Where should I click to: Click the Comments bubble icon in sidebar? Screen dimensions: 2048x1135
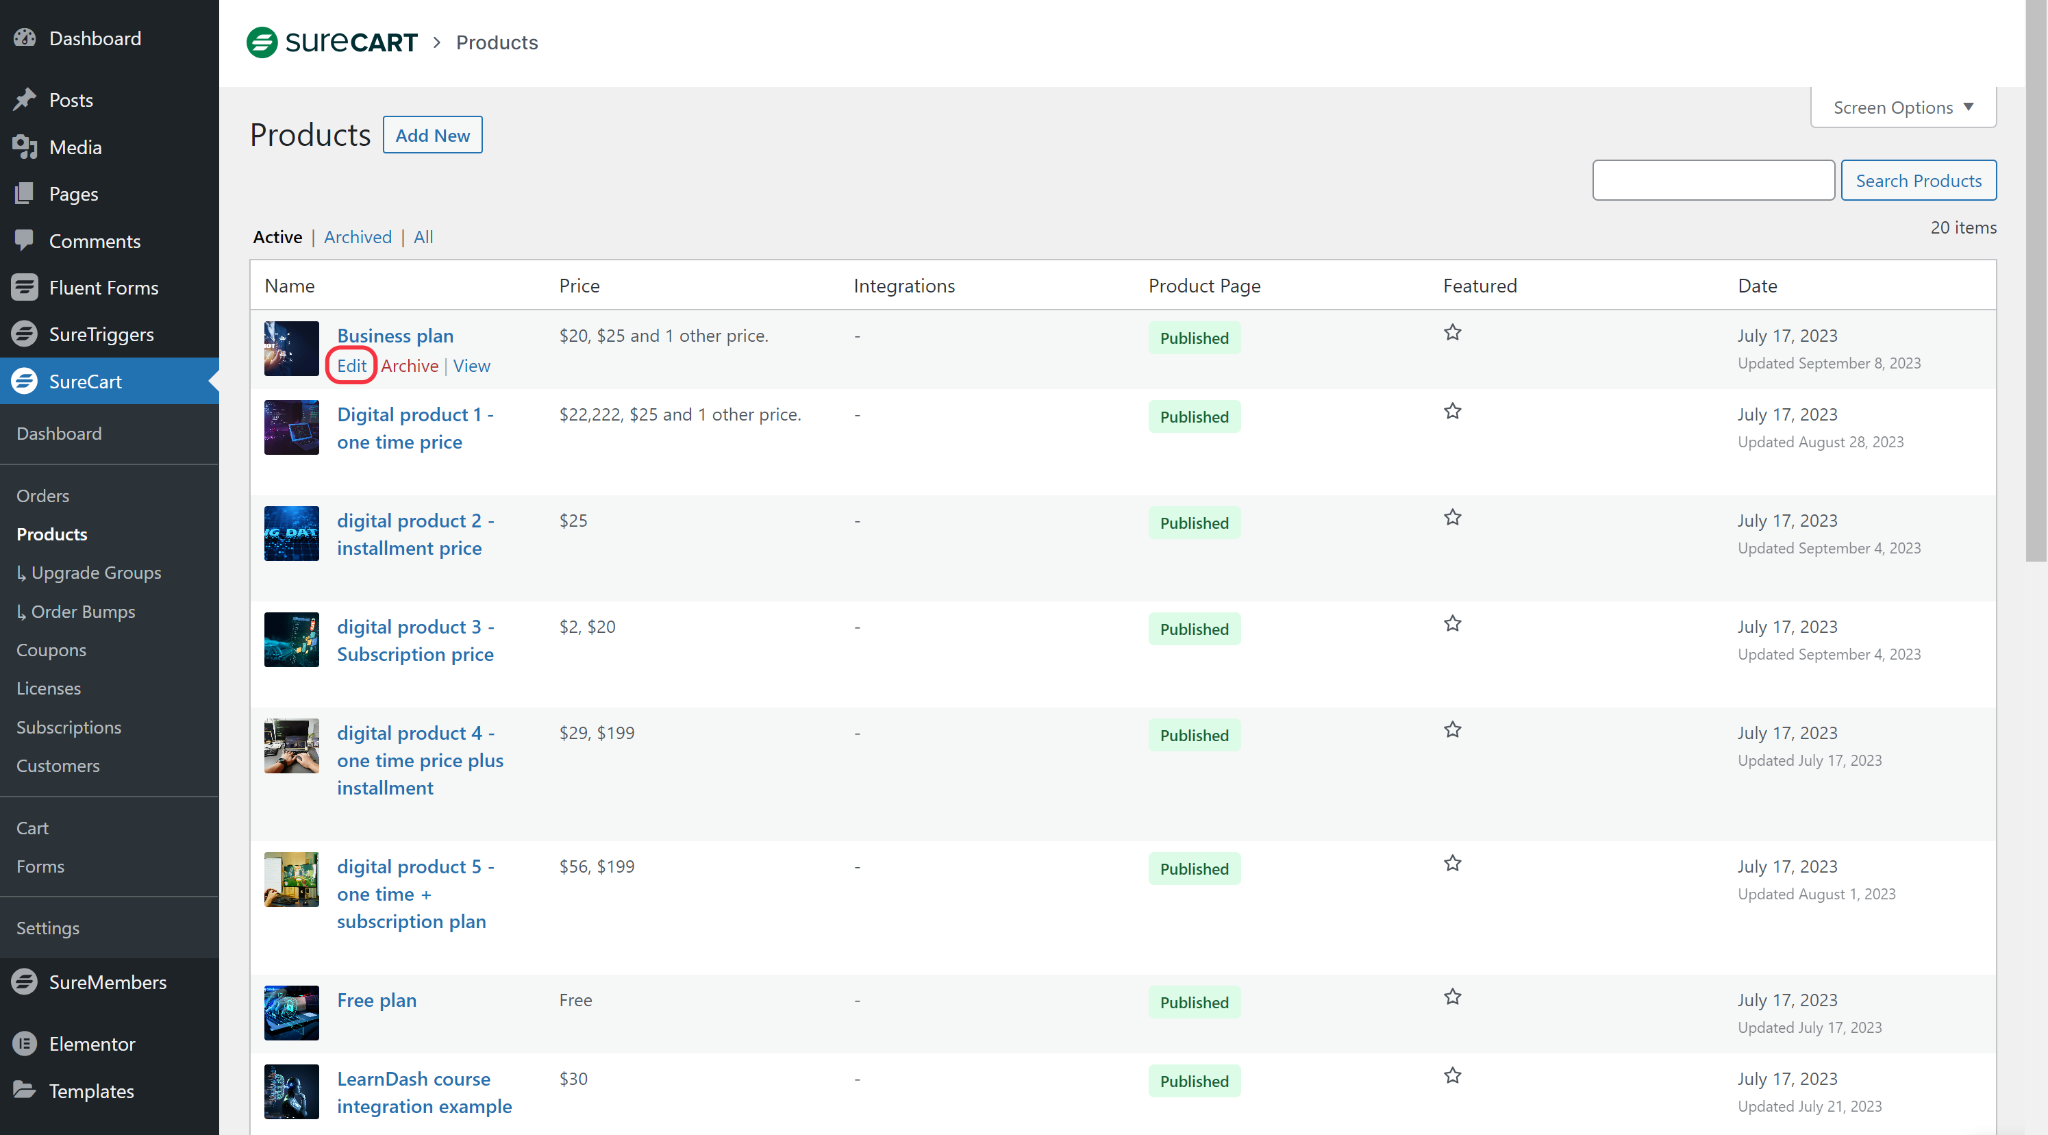point(25,240)
